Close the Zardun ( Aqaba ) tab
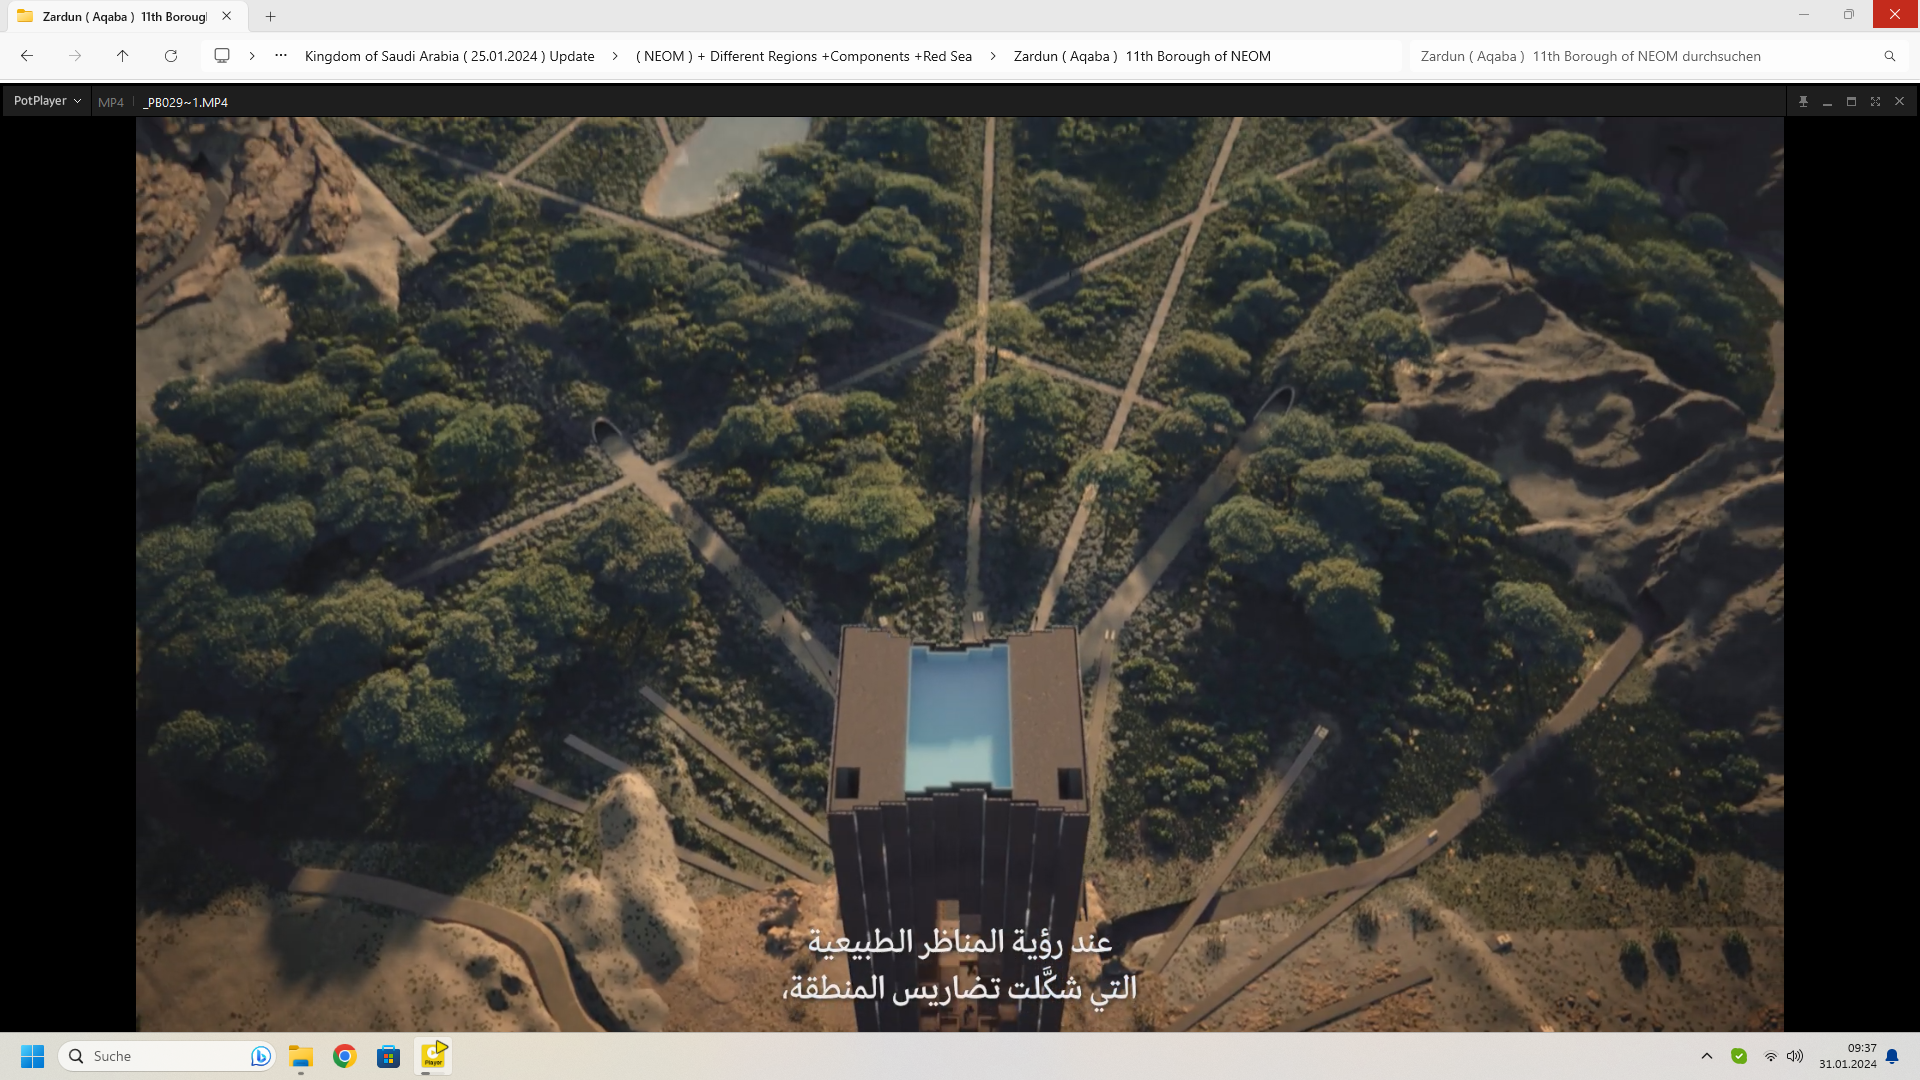1920x1080 pixels. point(227,16)
